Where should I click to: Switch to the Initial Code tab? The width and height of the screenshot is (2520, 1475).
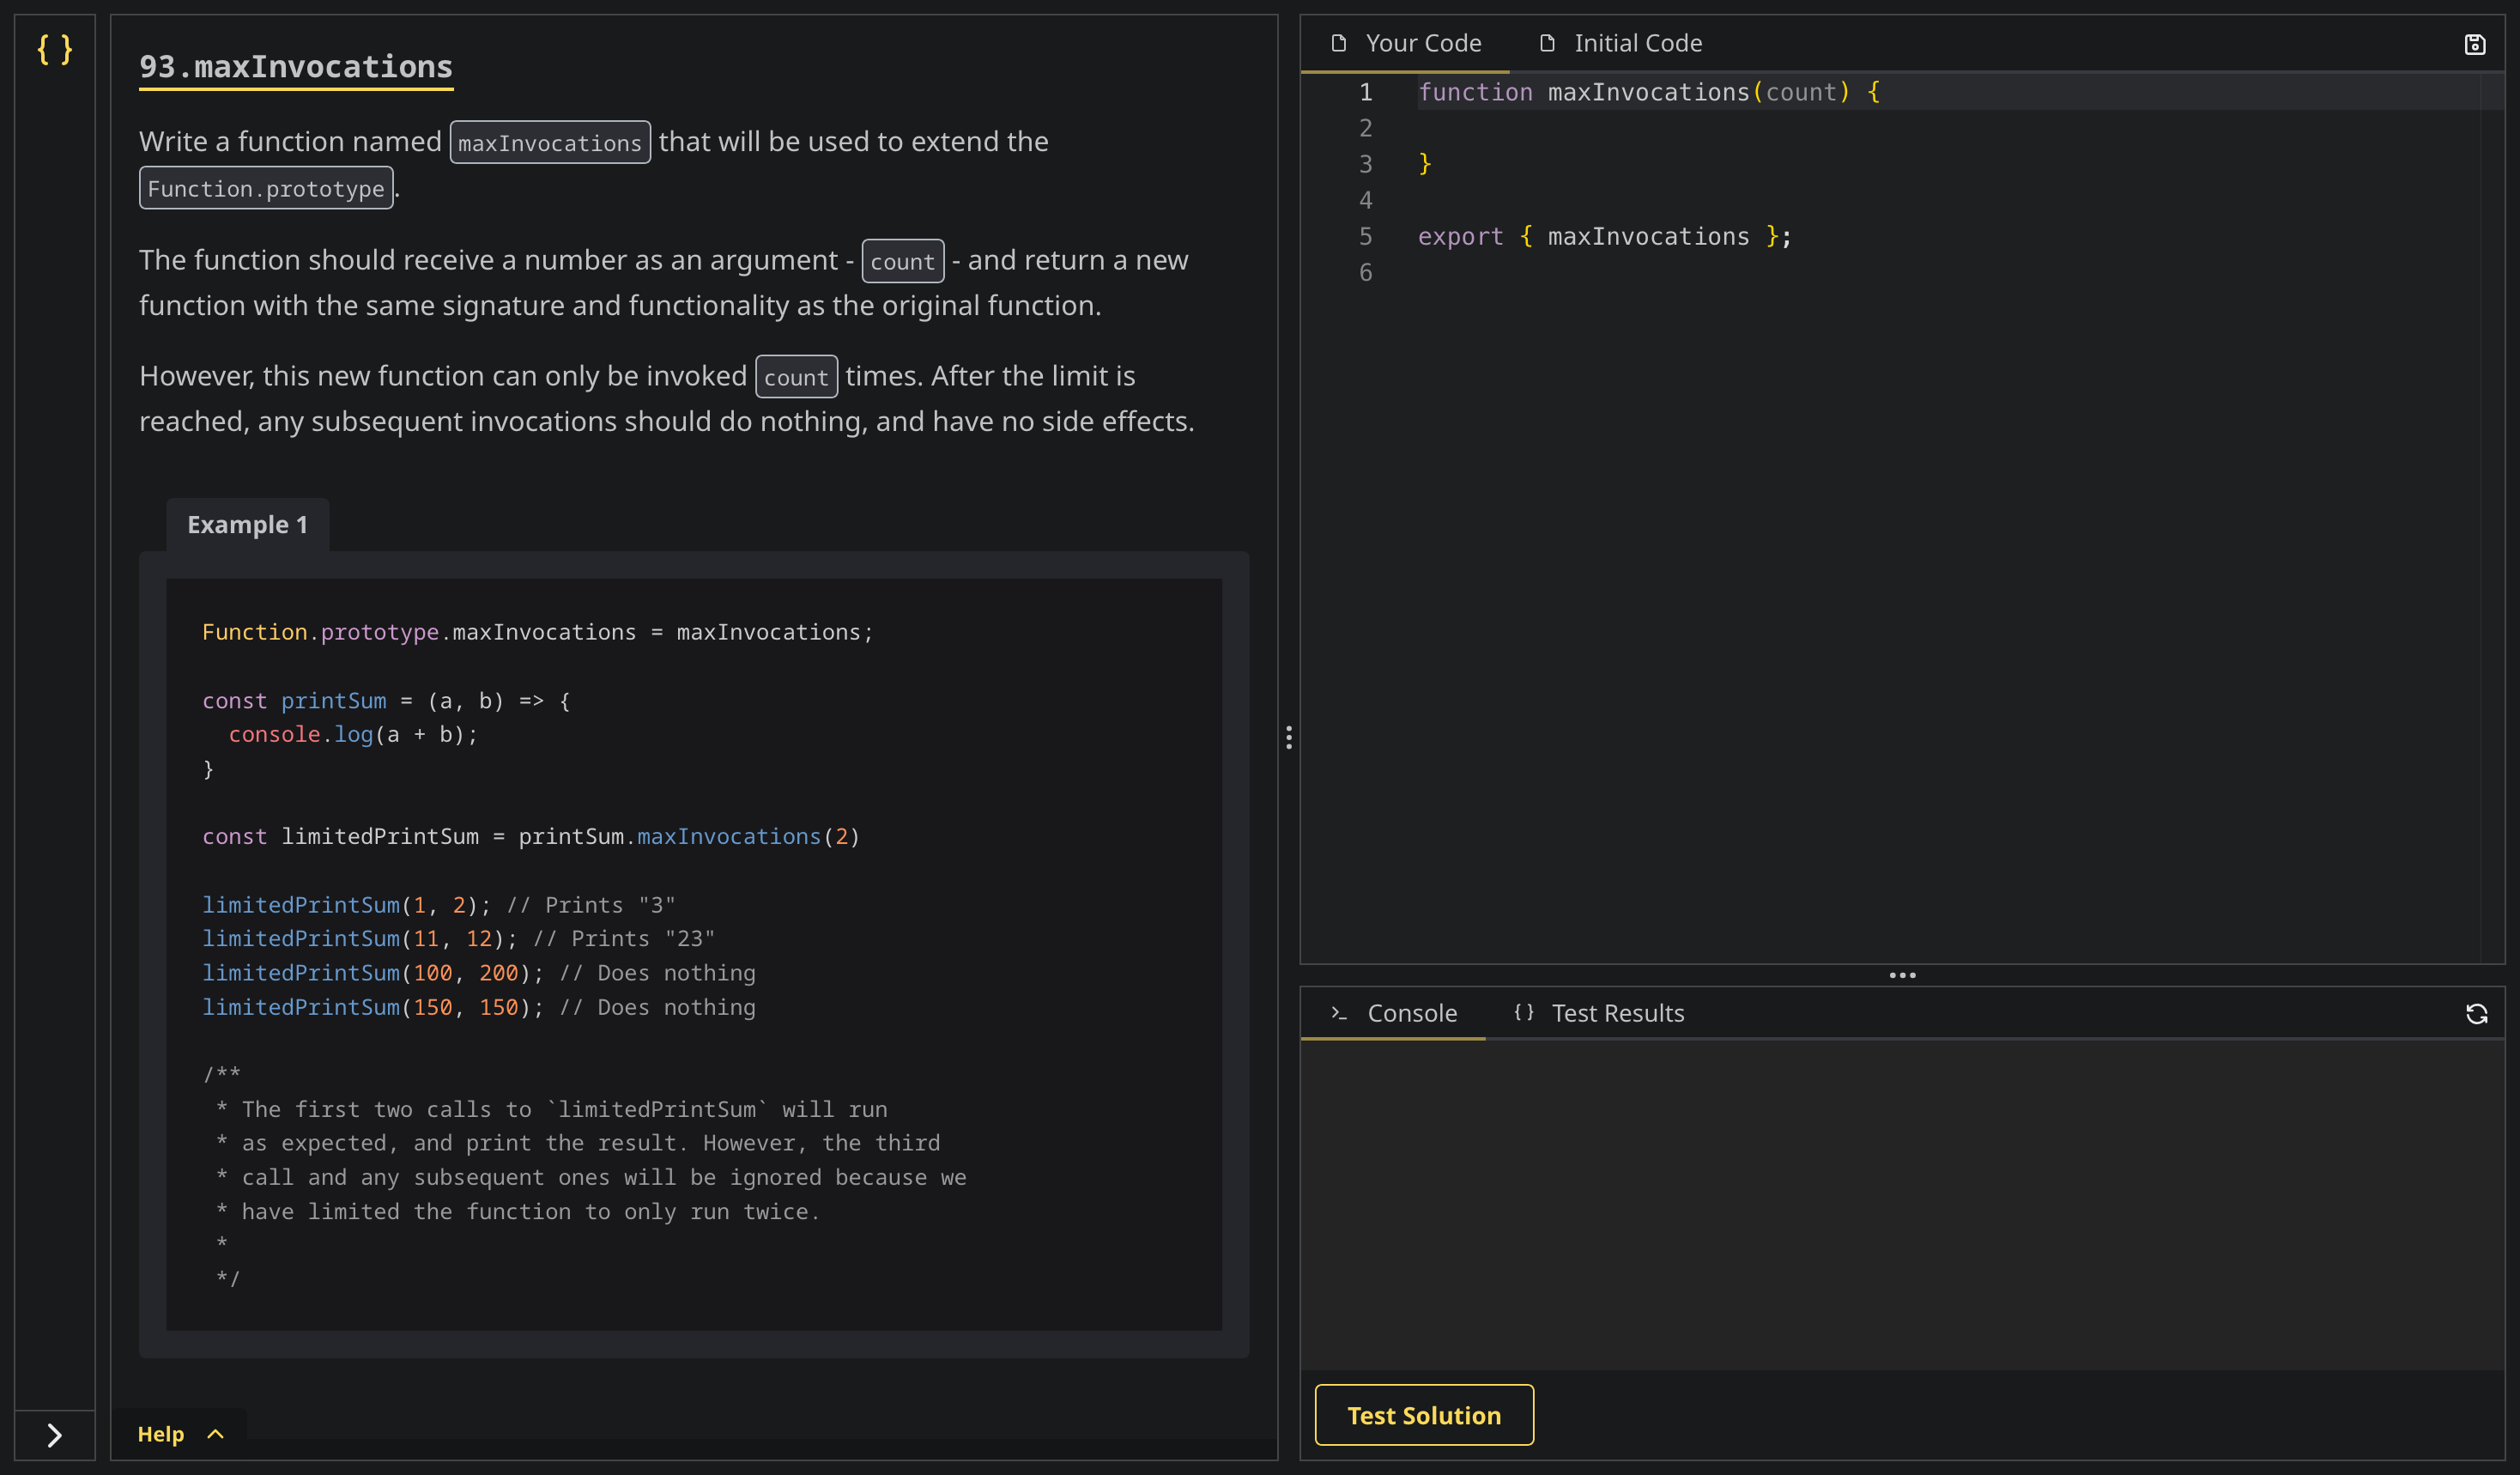click(x=1620, y=43)
